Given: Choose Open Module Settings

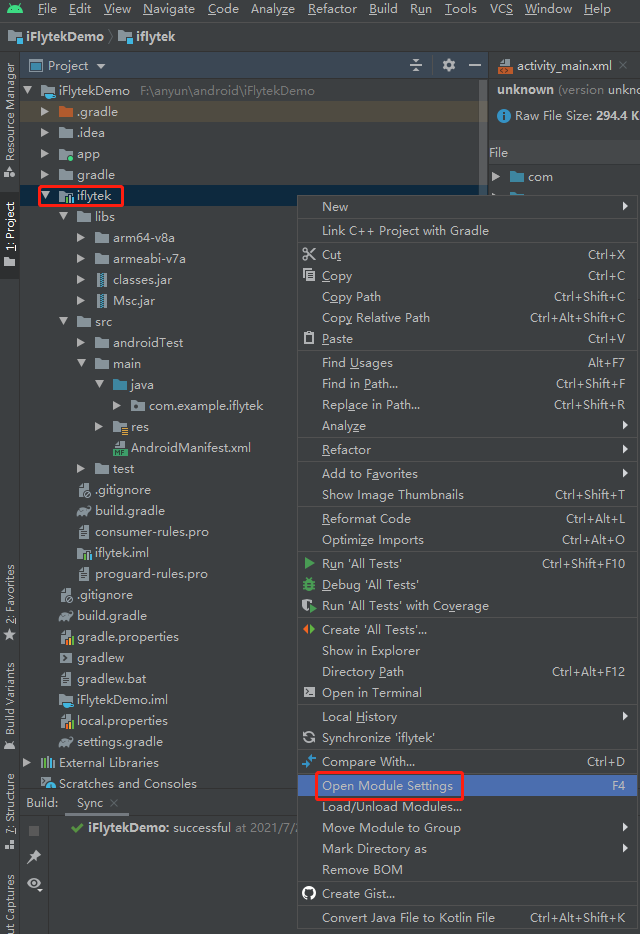Looking at the screenshot, I should (x=468, y=786).
